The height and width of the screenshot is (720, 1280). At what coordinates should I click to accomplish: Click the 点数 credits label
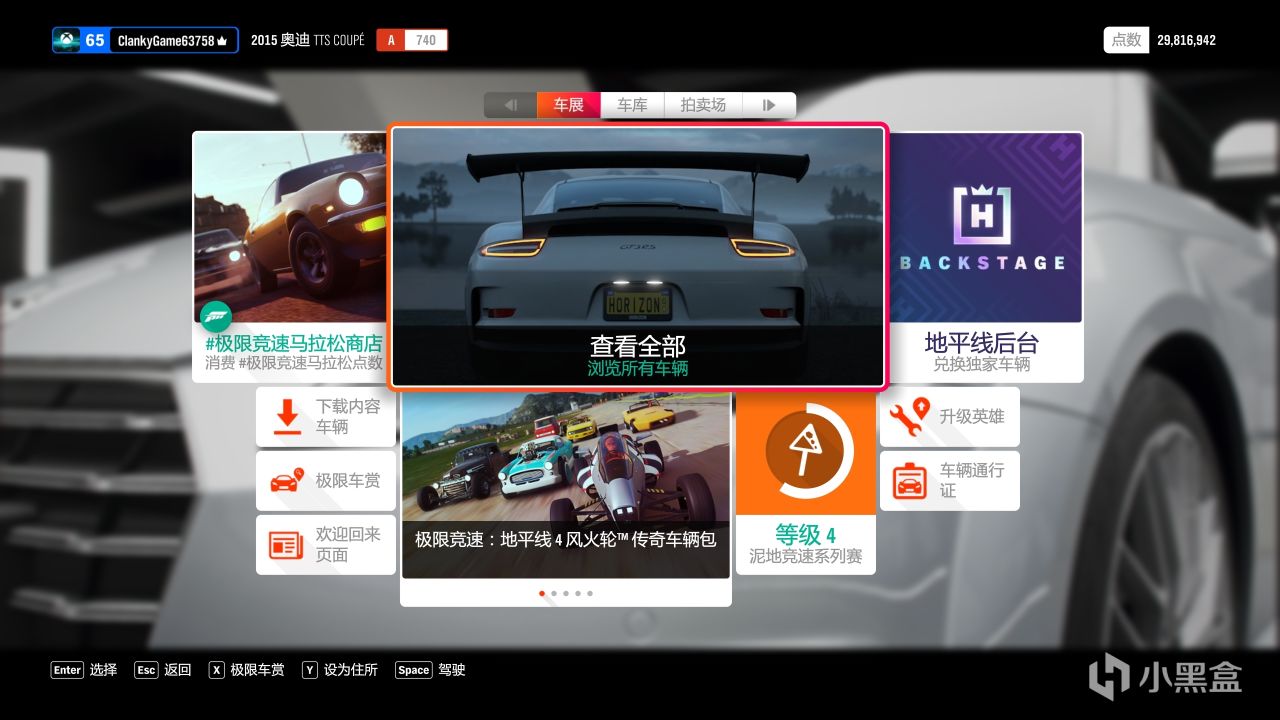1126,40
